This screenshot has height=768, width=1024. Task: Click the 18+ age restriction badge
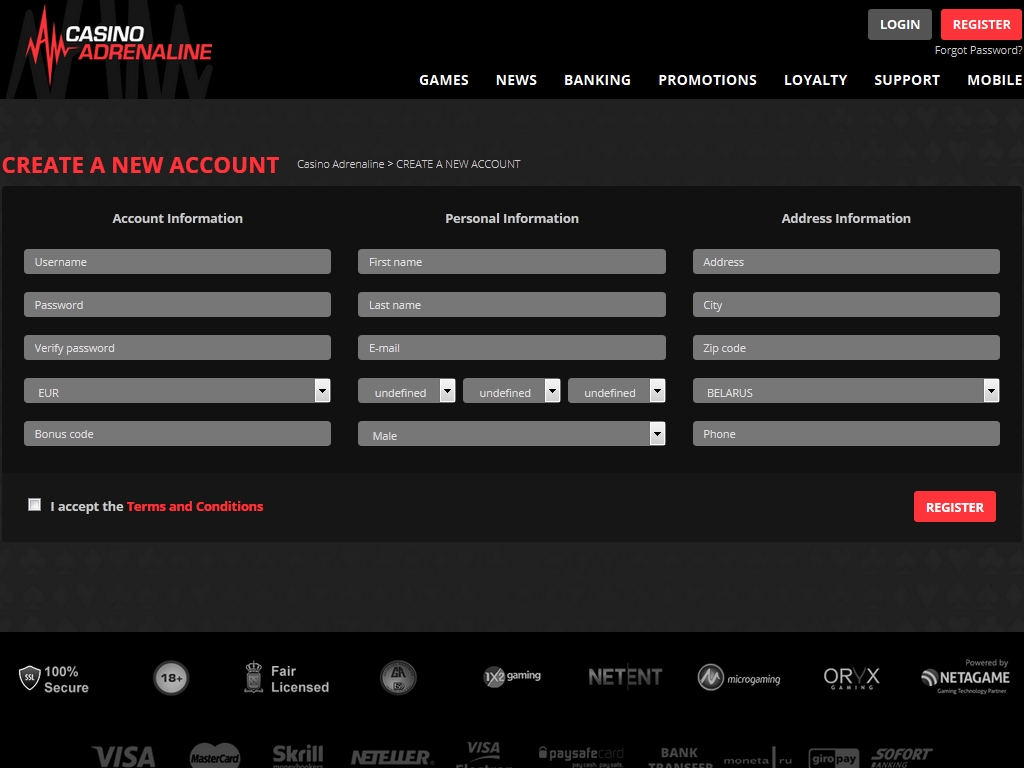click(171, 679)
